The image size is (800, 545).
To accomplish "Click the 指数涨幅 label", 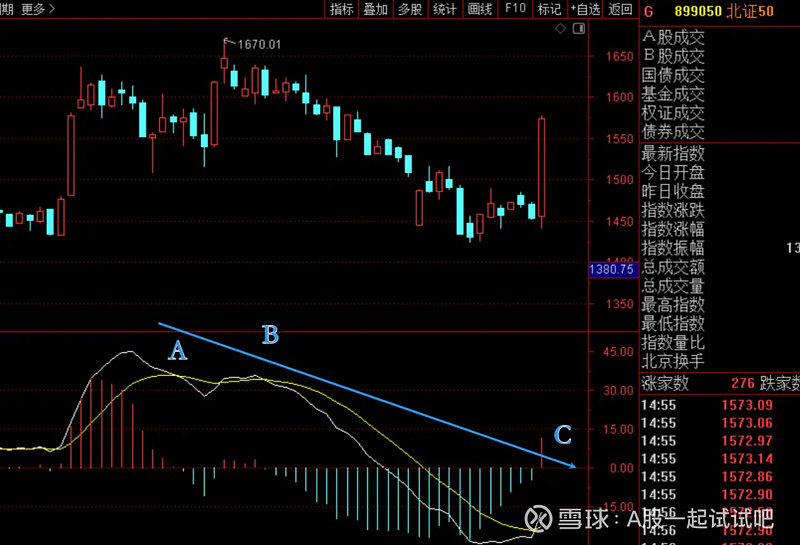I will pos(673,229).
